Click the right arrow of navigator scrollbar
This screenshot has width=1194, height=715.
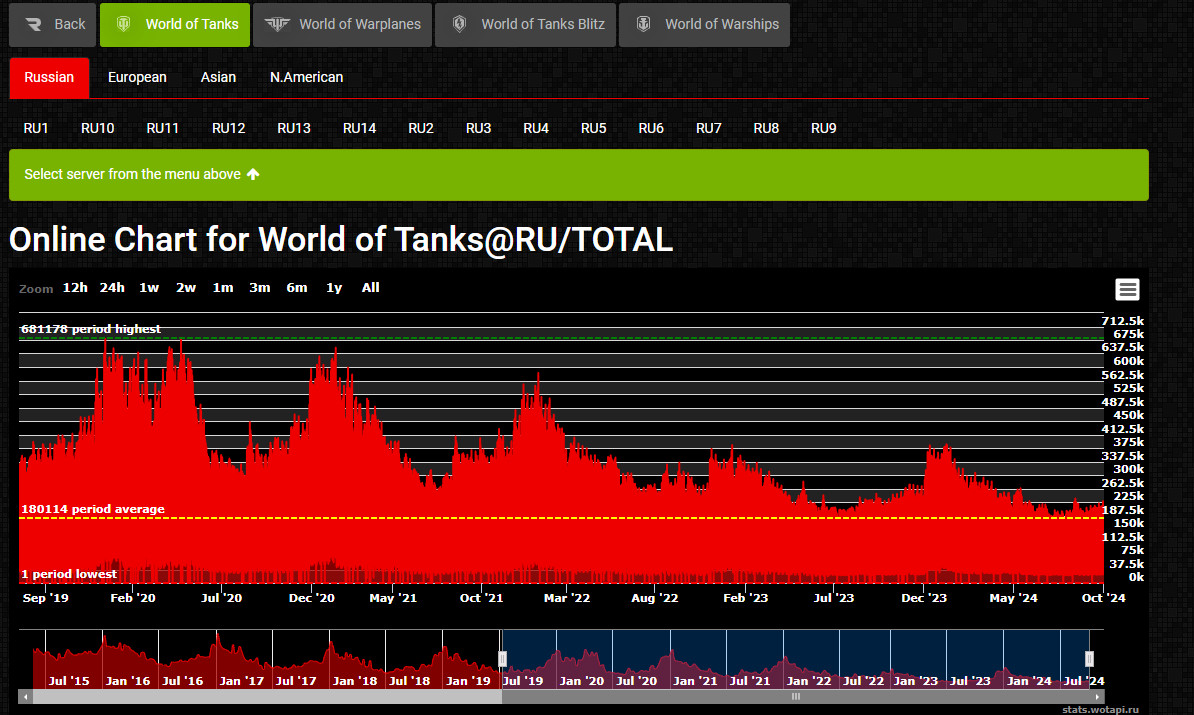click(1099, 696)
